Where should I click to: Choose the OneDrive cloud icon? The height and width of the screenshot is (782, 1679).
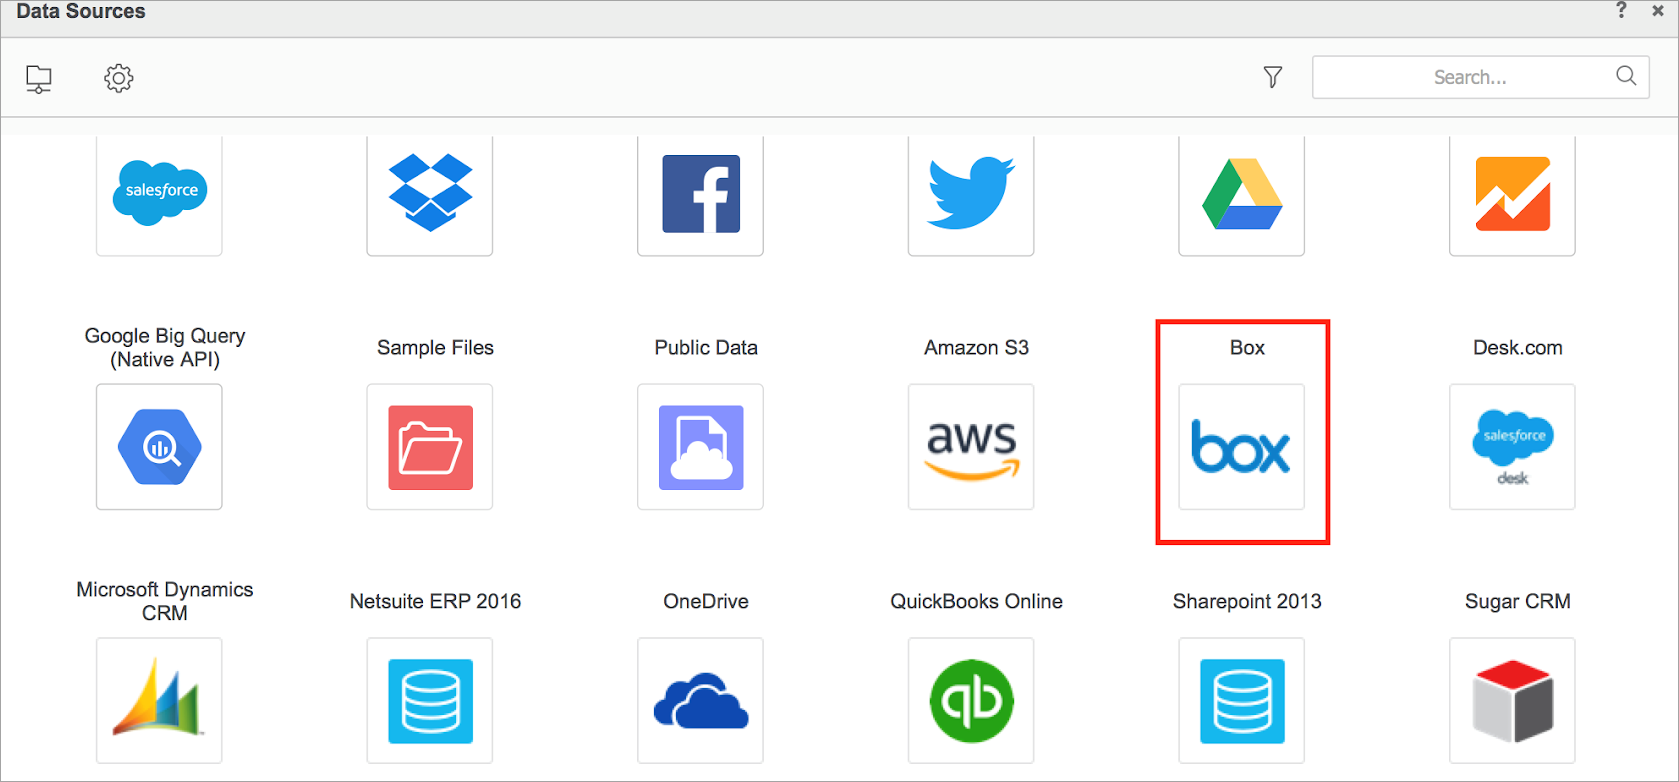(701, 701)
